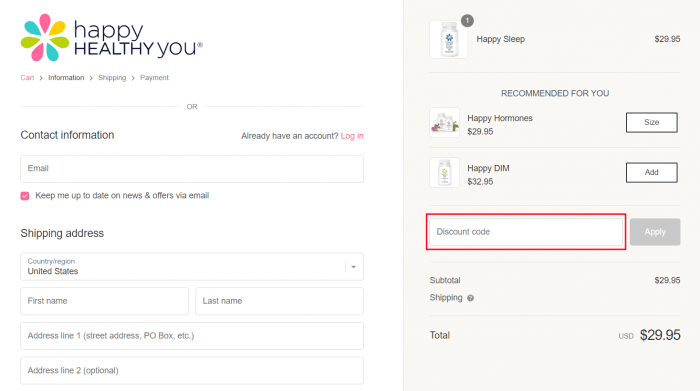Focus the Discount code field

[526, 232]
